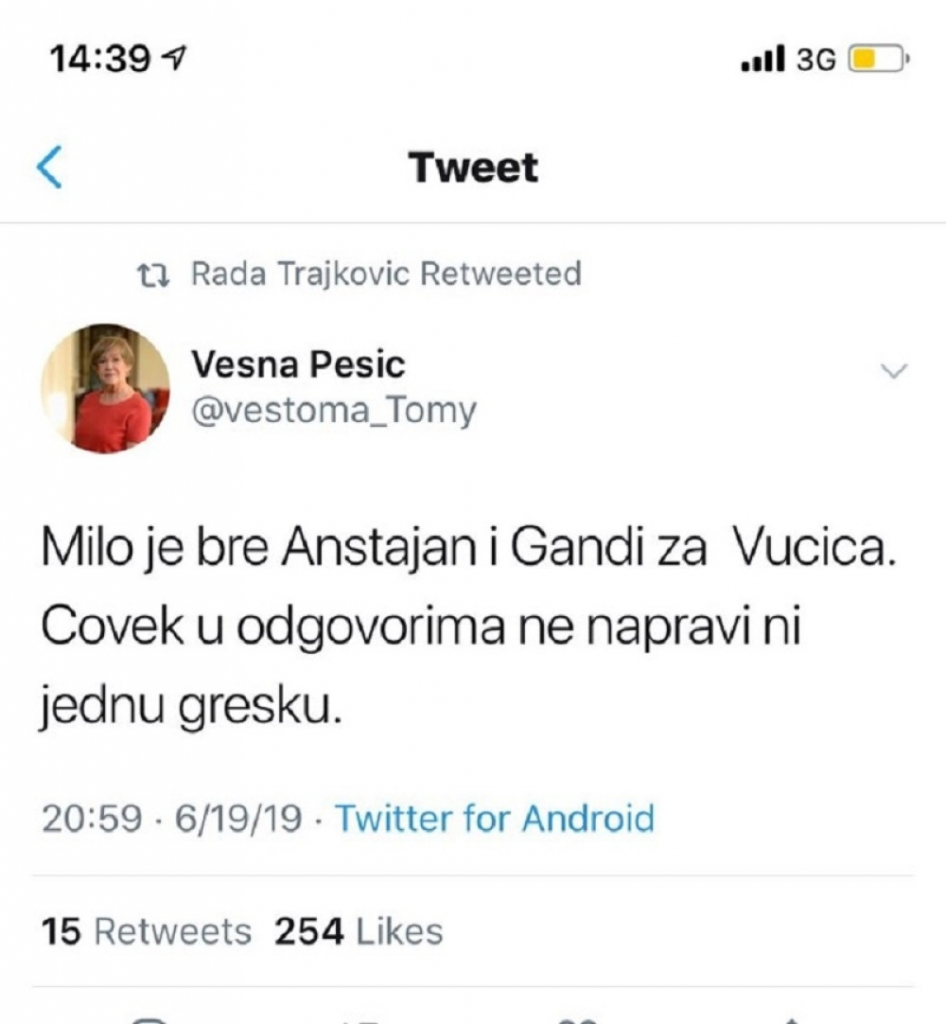Screen dimensions: 946x1024
Task: Tap the Tweet title in the header
Action: [x=472, y=168]
